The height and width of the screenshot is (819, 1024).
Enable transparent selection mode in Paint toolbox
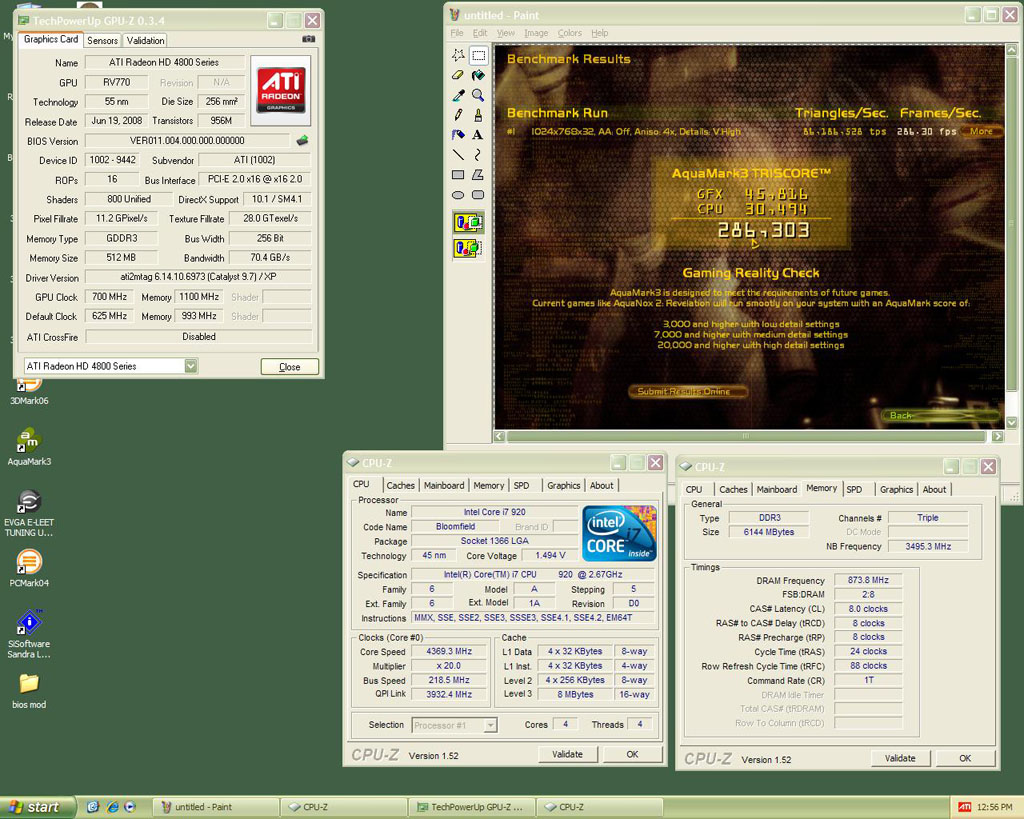(x=468, y=248)
